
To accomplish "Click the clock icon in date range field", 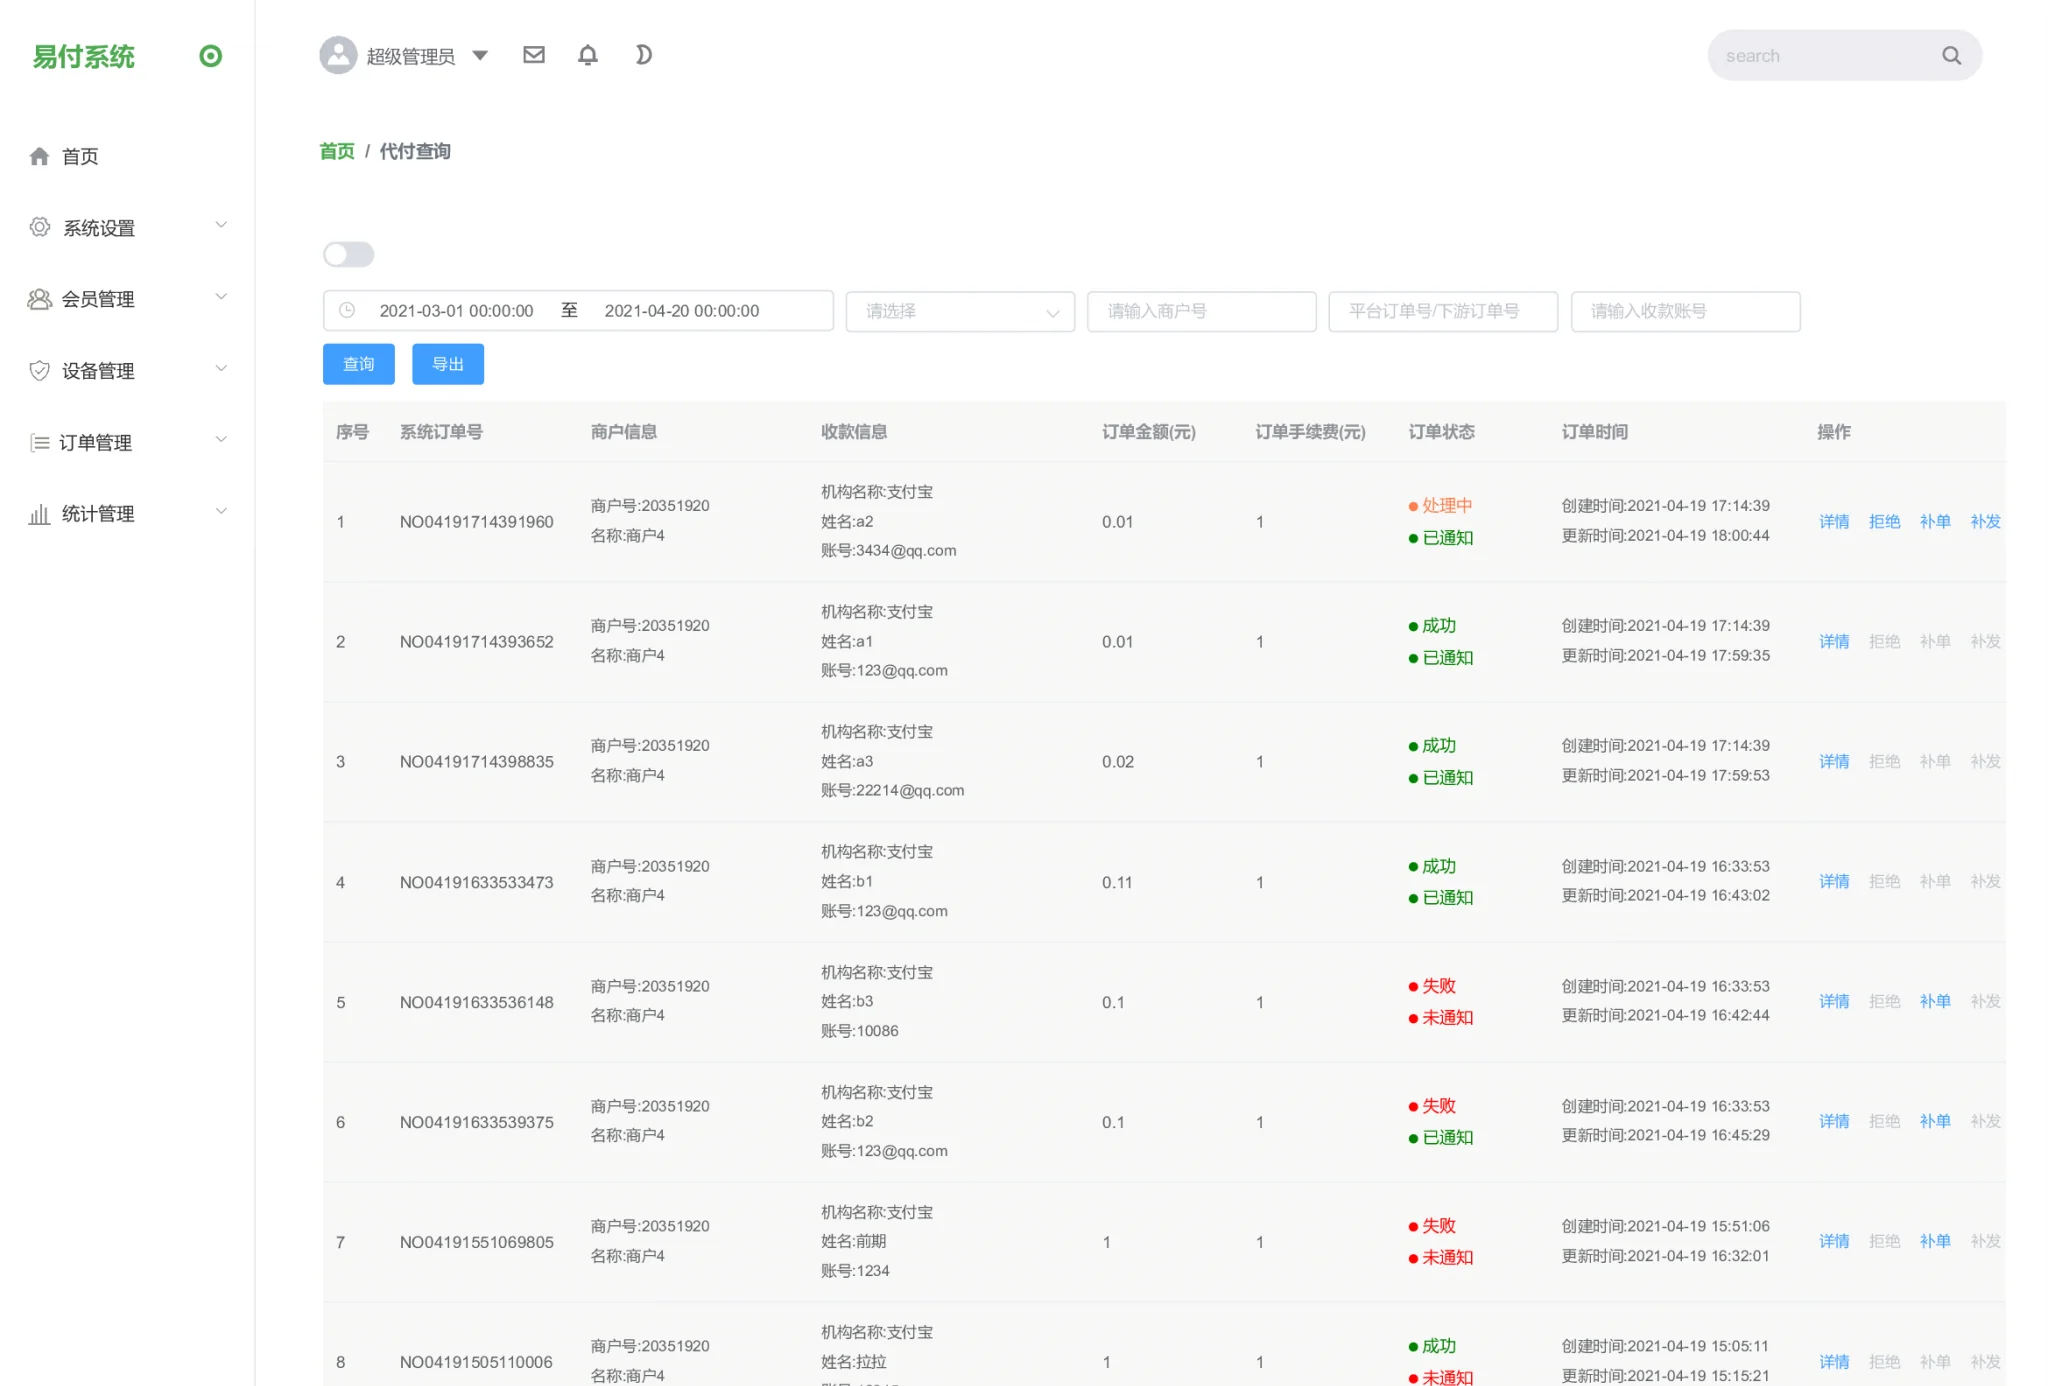I will 347,311.
